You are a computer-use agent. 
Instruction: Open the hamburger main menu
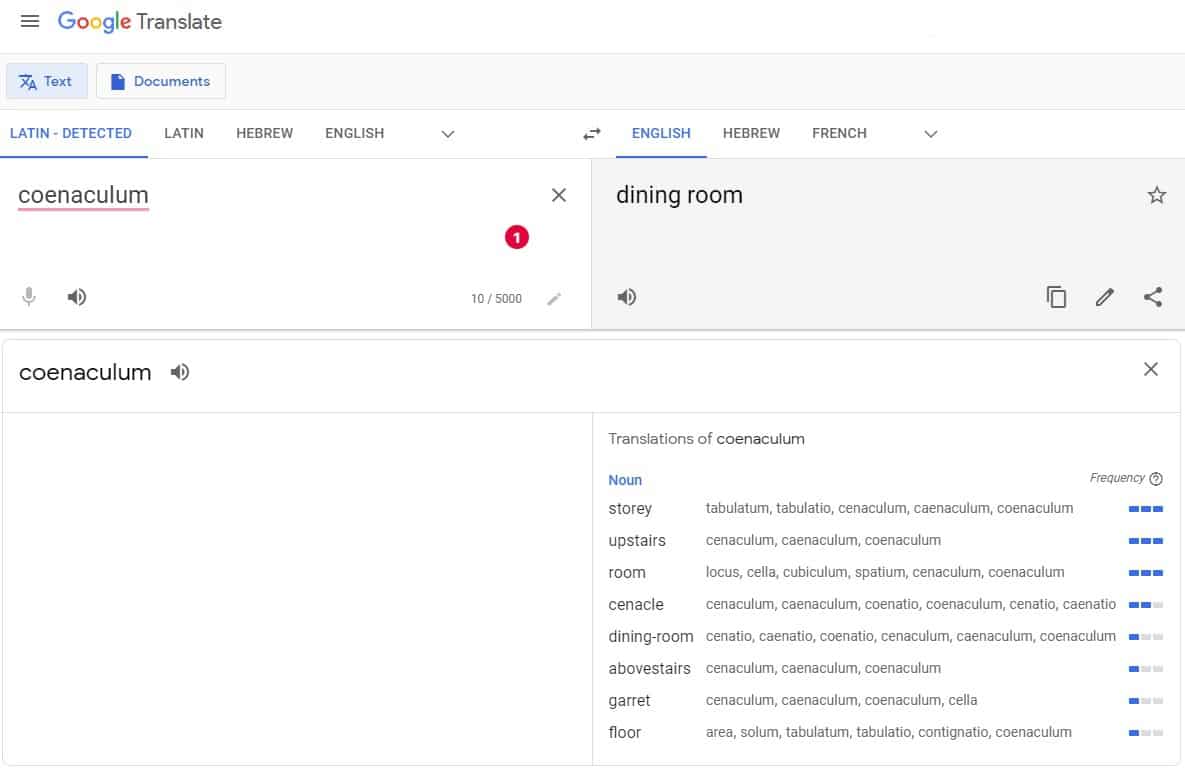(30, 21)
